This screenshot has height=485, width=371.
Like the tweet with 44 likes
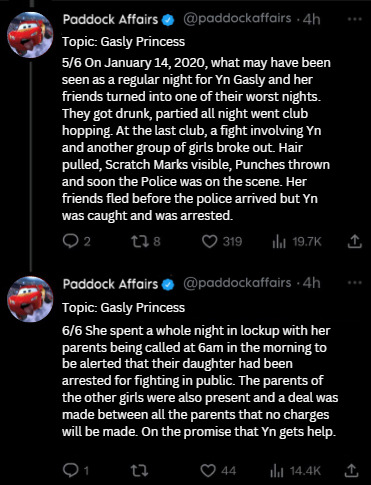(x=218, y=470)
